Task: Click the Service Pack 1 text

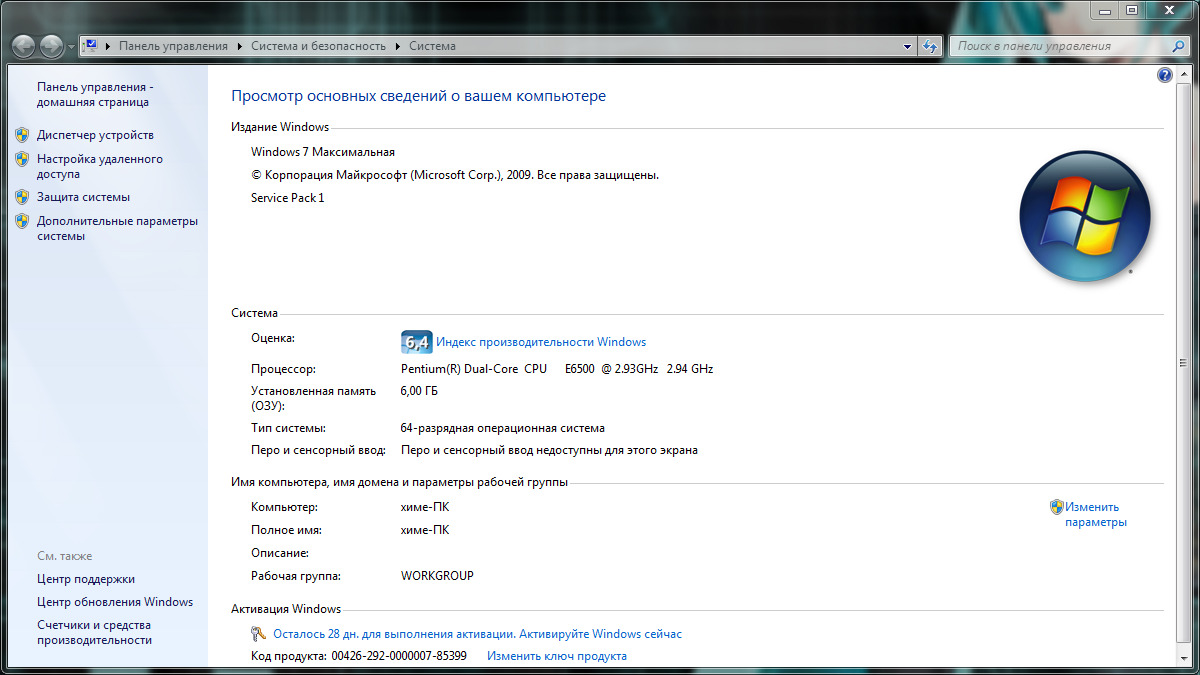Action: tap(288, 198)
